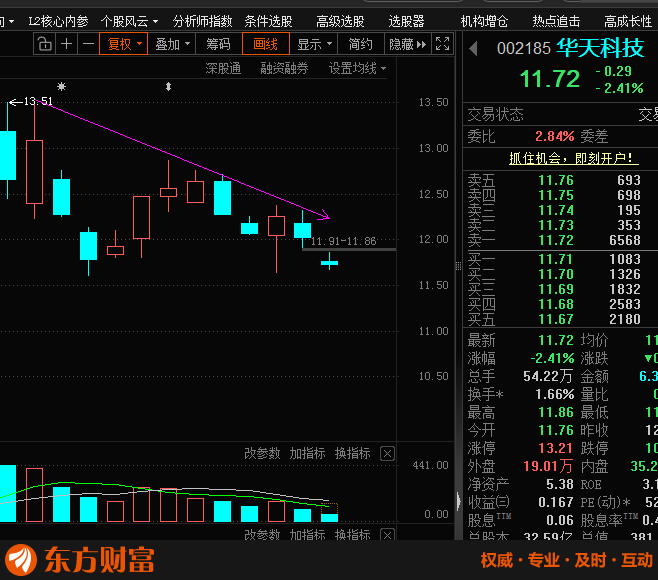
Task: Click 卖一 volume 6568
Action: [x=625, y=240]
